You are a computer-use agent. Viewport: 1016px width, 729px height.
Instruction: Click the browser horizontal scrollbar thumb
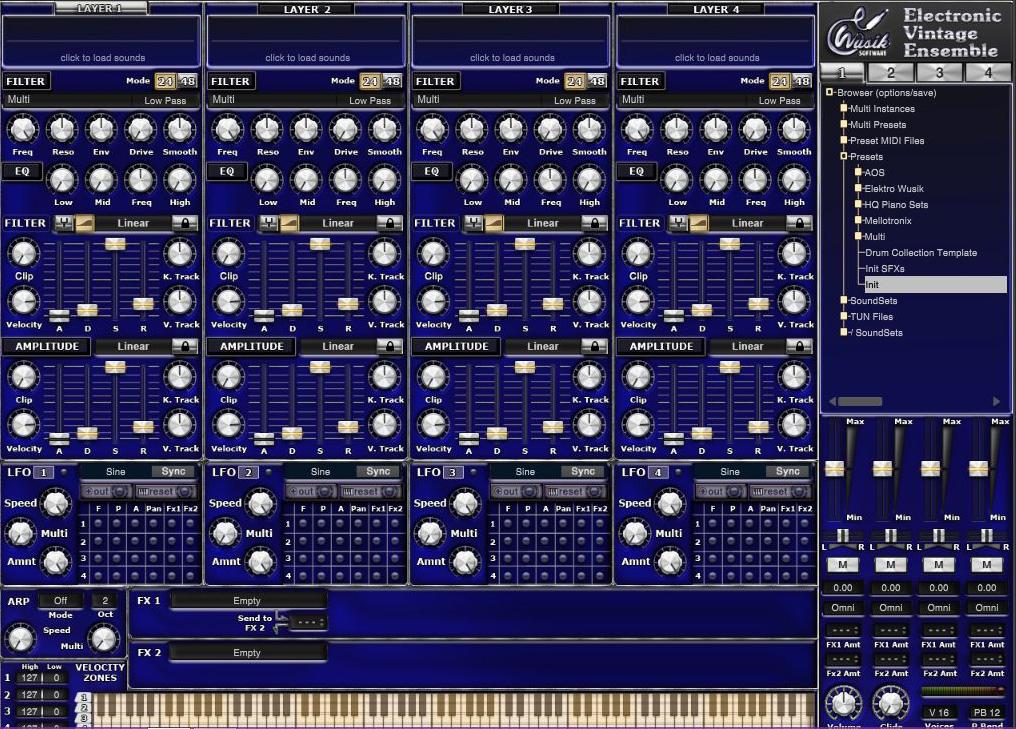860,401
